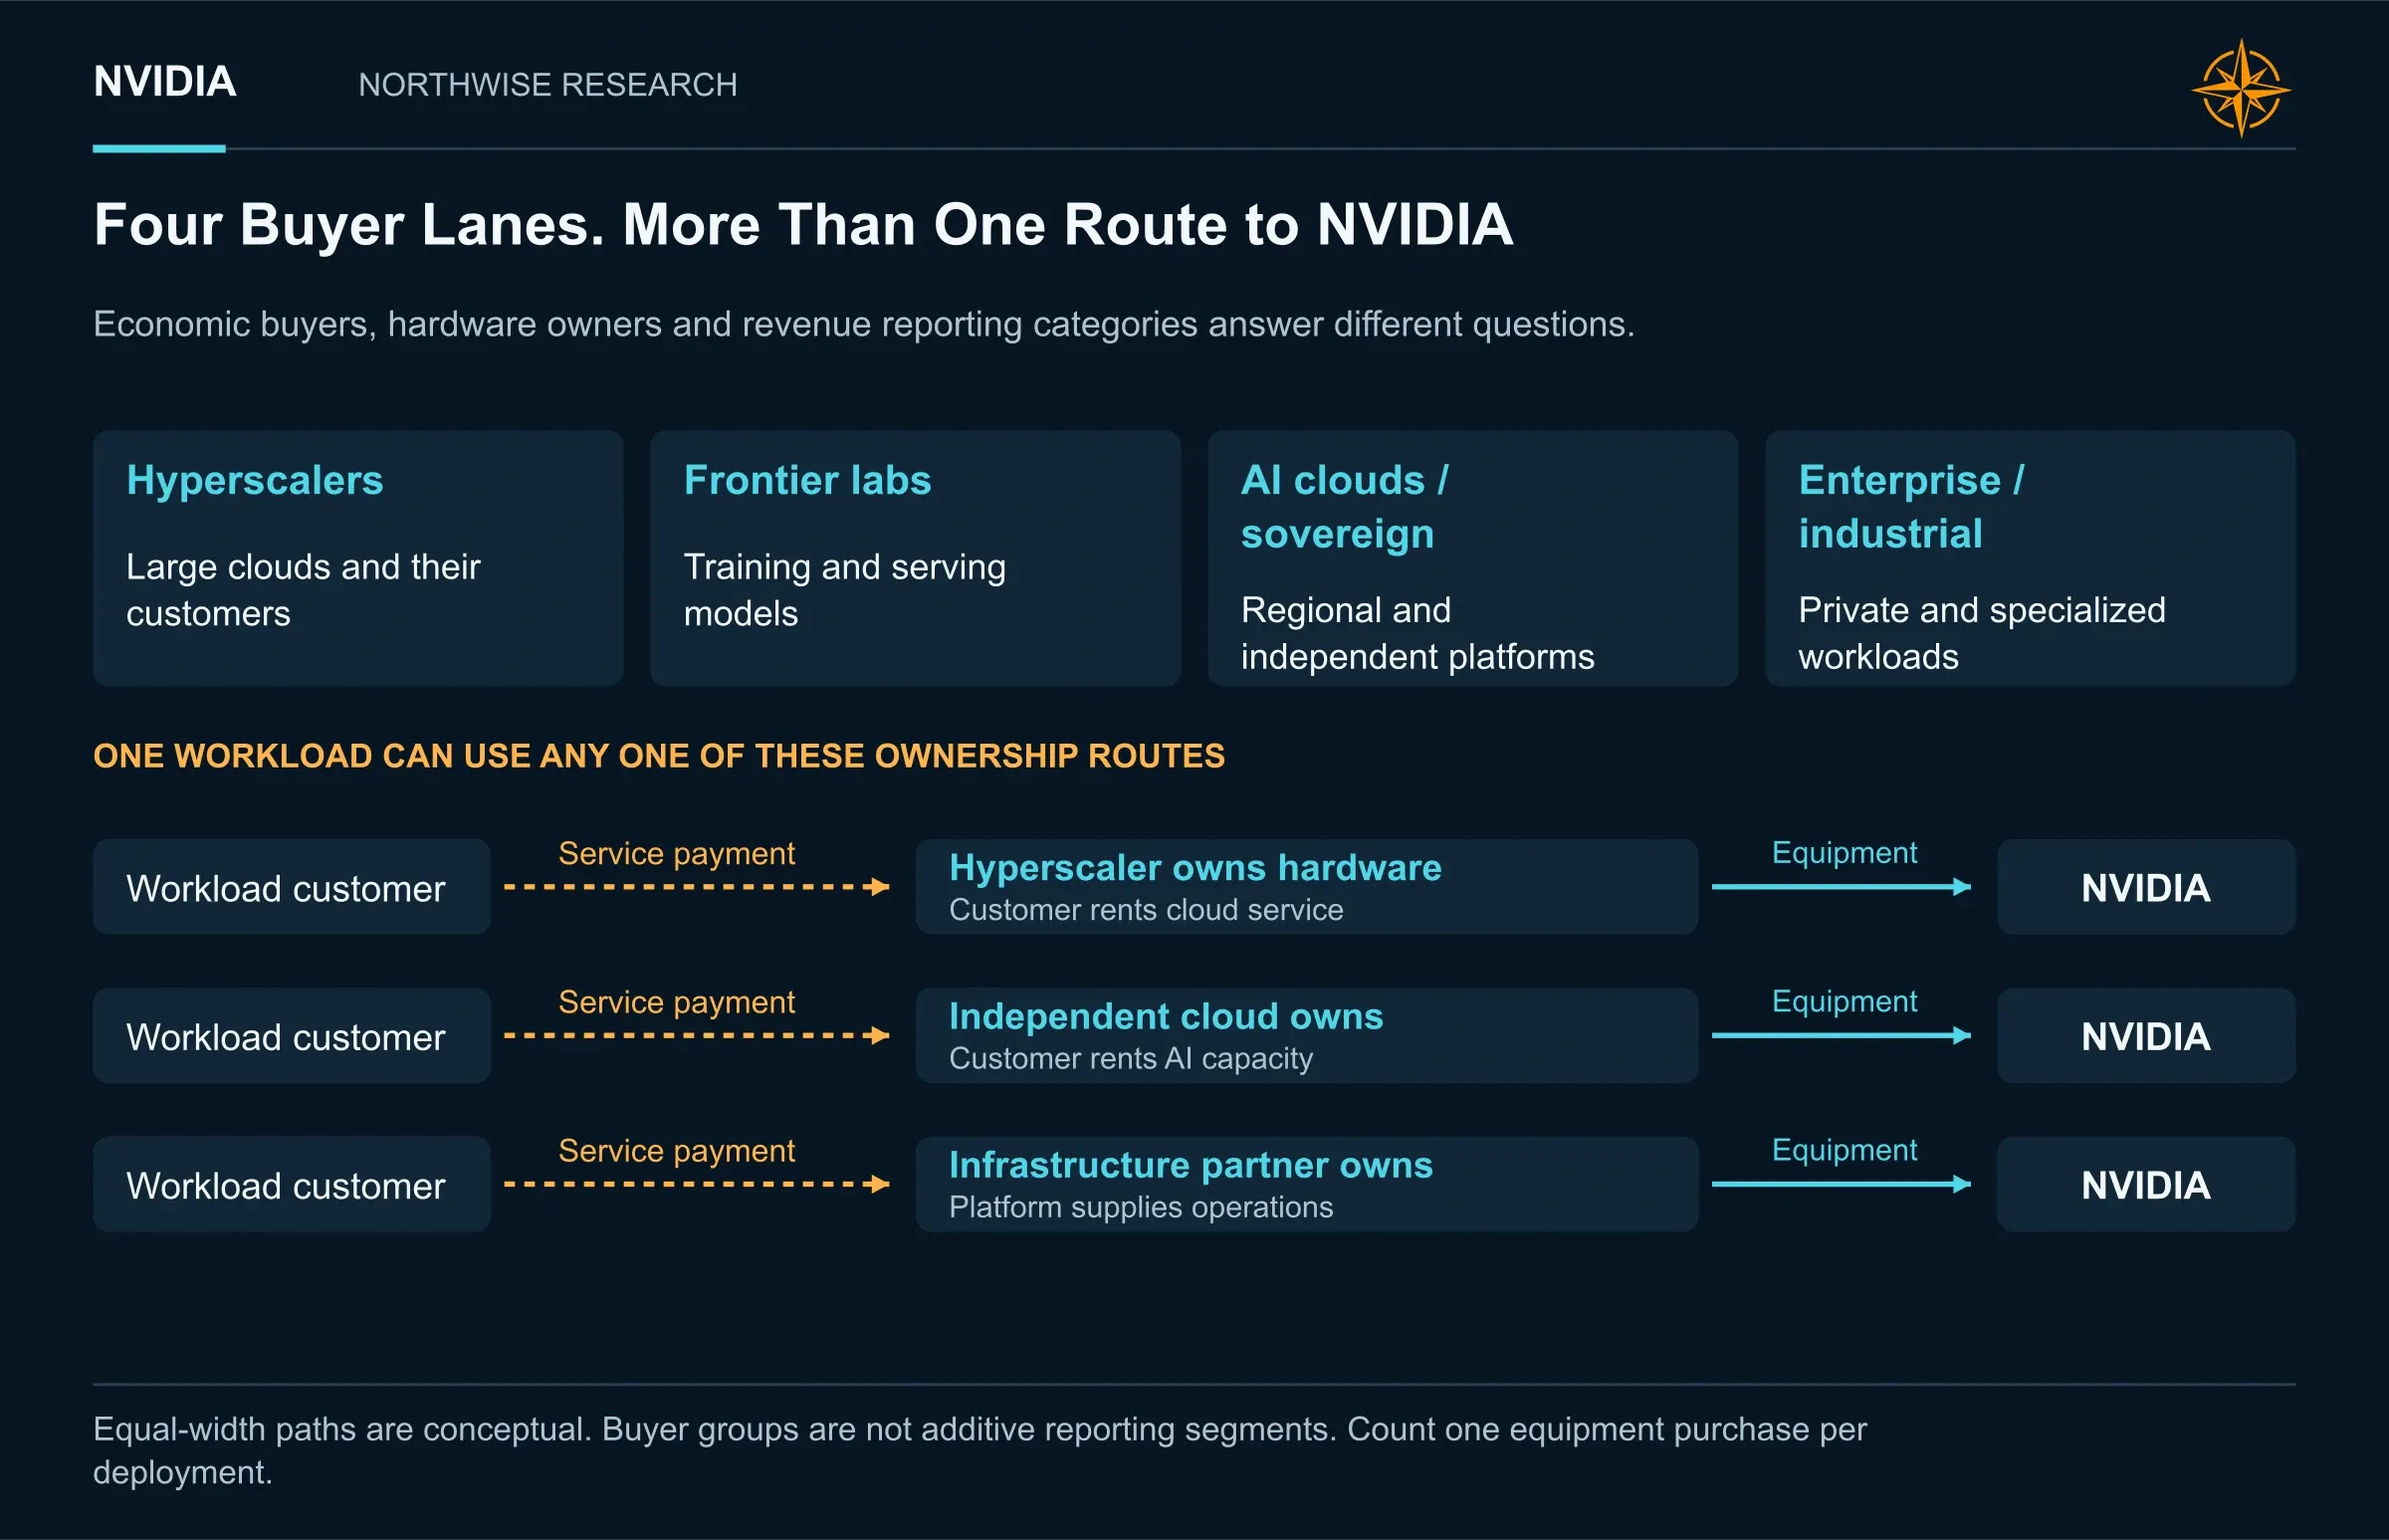Click 'Independent cloud owns' heading
Screen dimensions: 2389x1540
tap(1166, 1017)
